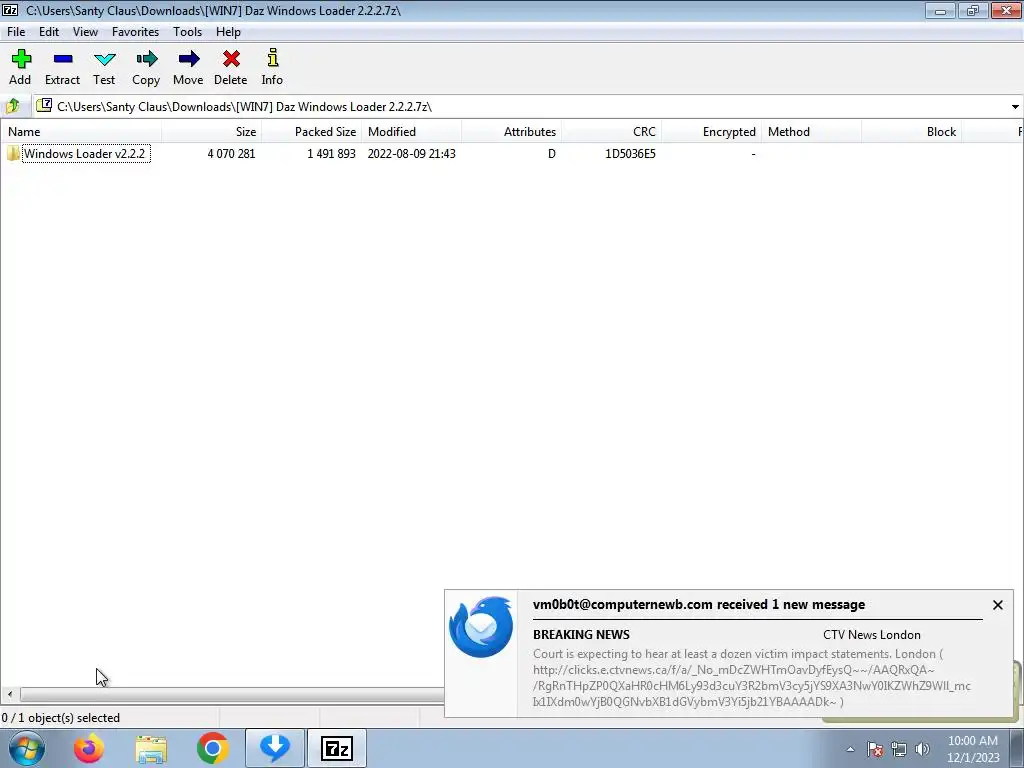
Task: Launch Firefox from the taskbar
Action: 88,748
